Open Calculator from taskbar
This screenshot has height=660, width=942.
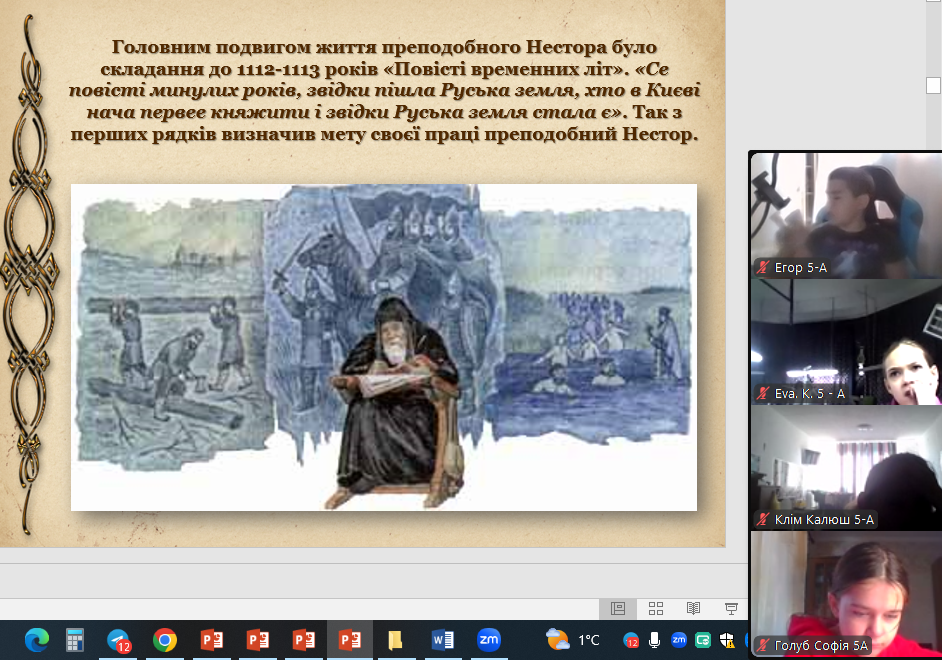coord(74,640)
